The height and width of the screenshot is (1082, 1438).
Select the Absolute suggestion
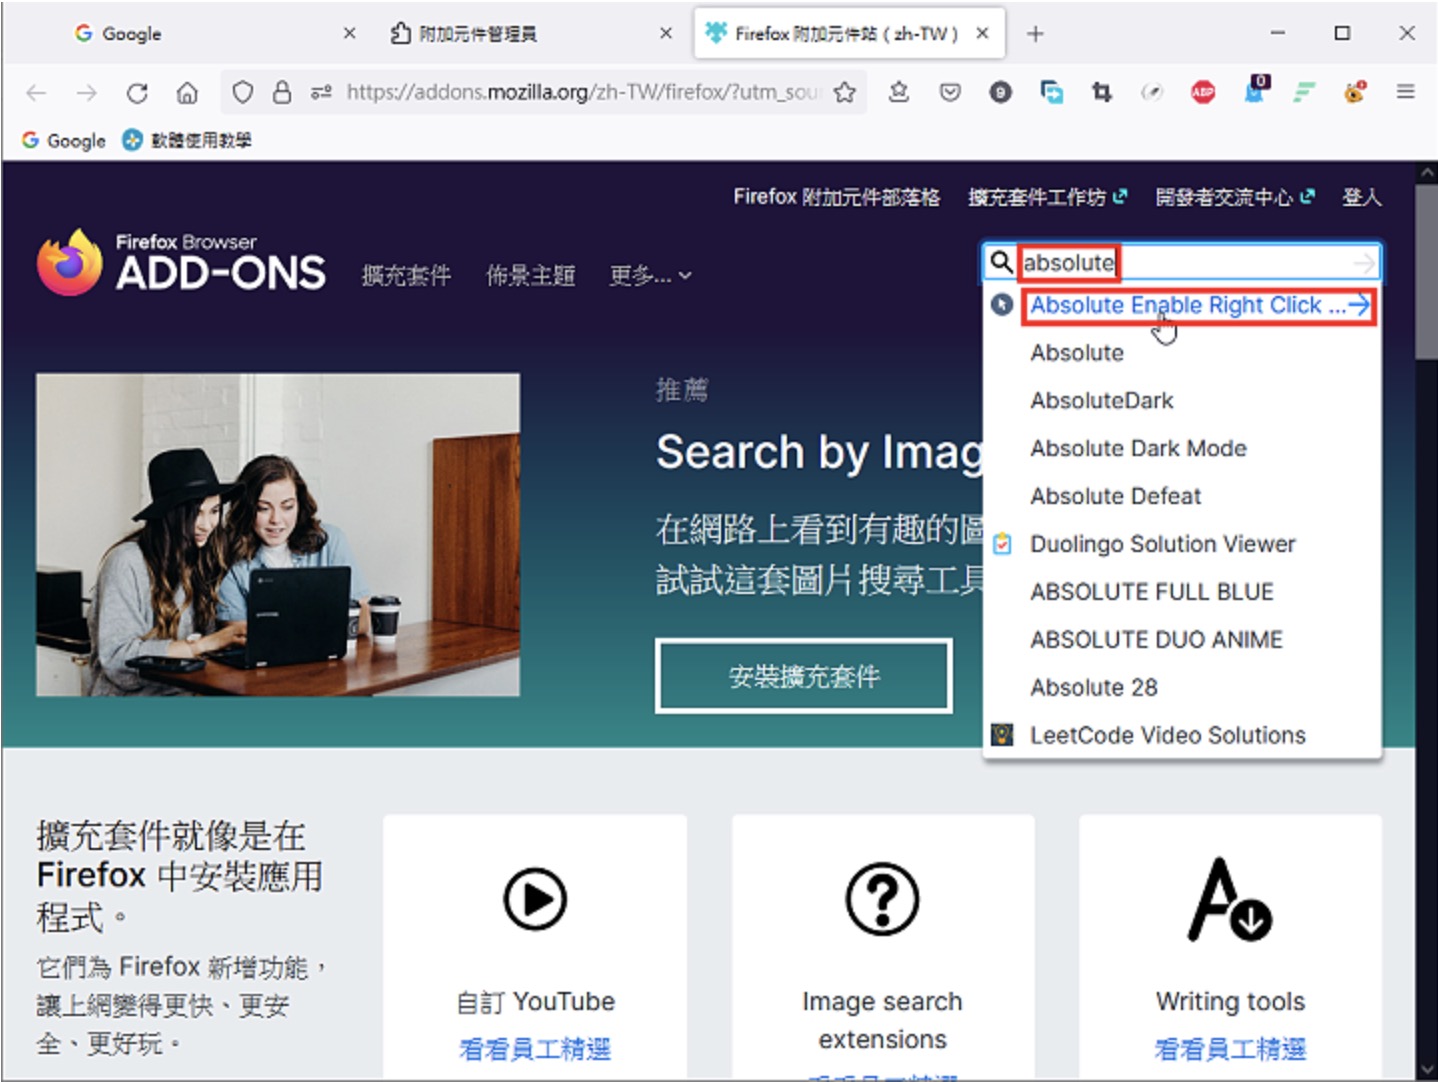click(1182, 353)
